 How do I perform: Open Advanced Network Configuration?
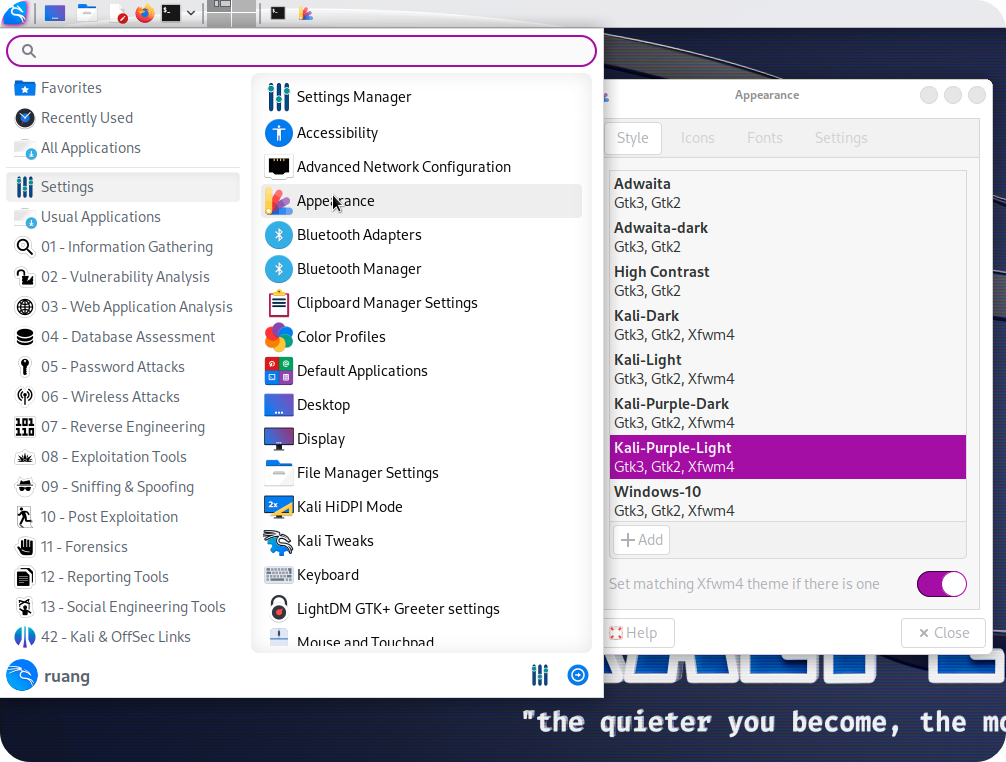(x=422, y=167)
